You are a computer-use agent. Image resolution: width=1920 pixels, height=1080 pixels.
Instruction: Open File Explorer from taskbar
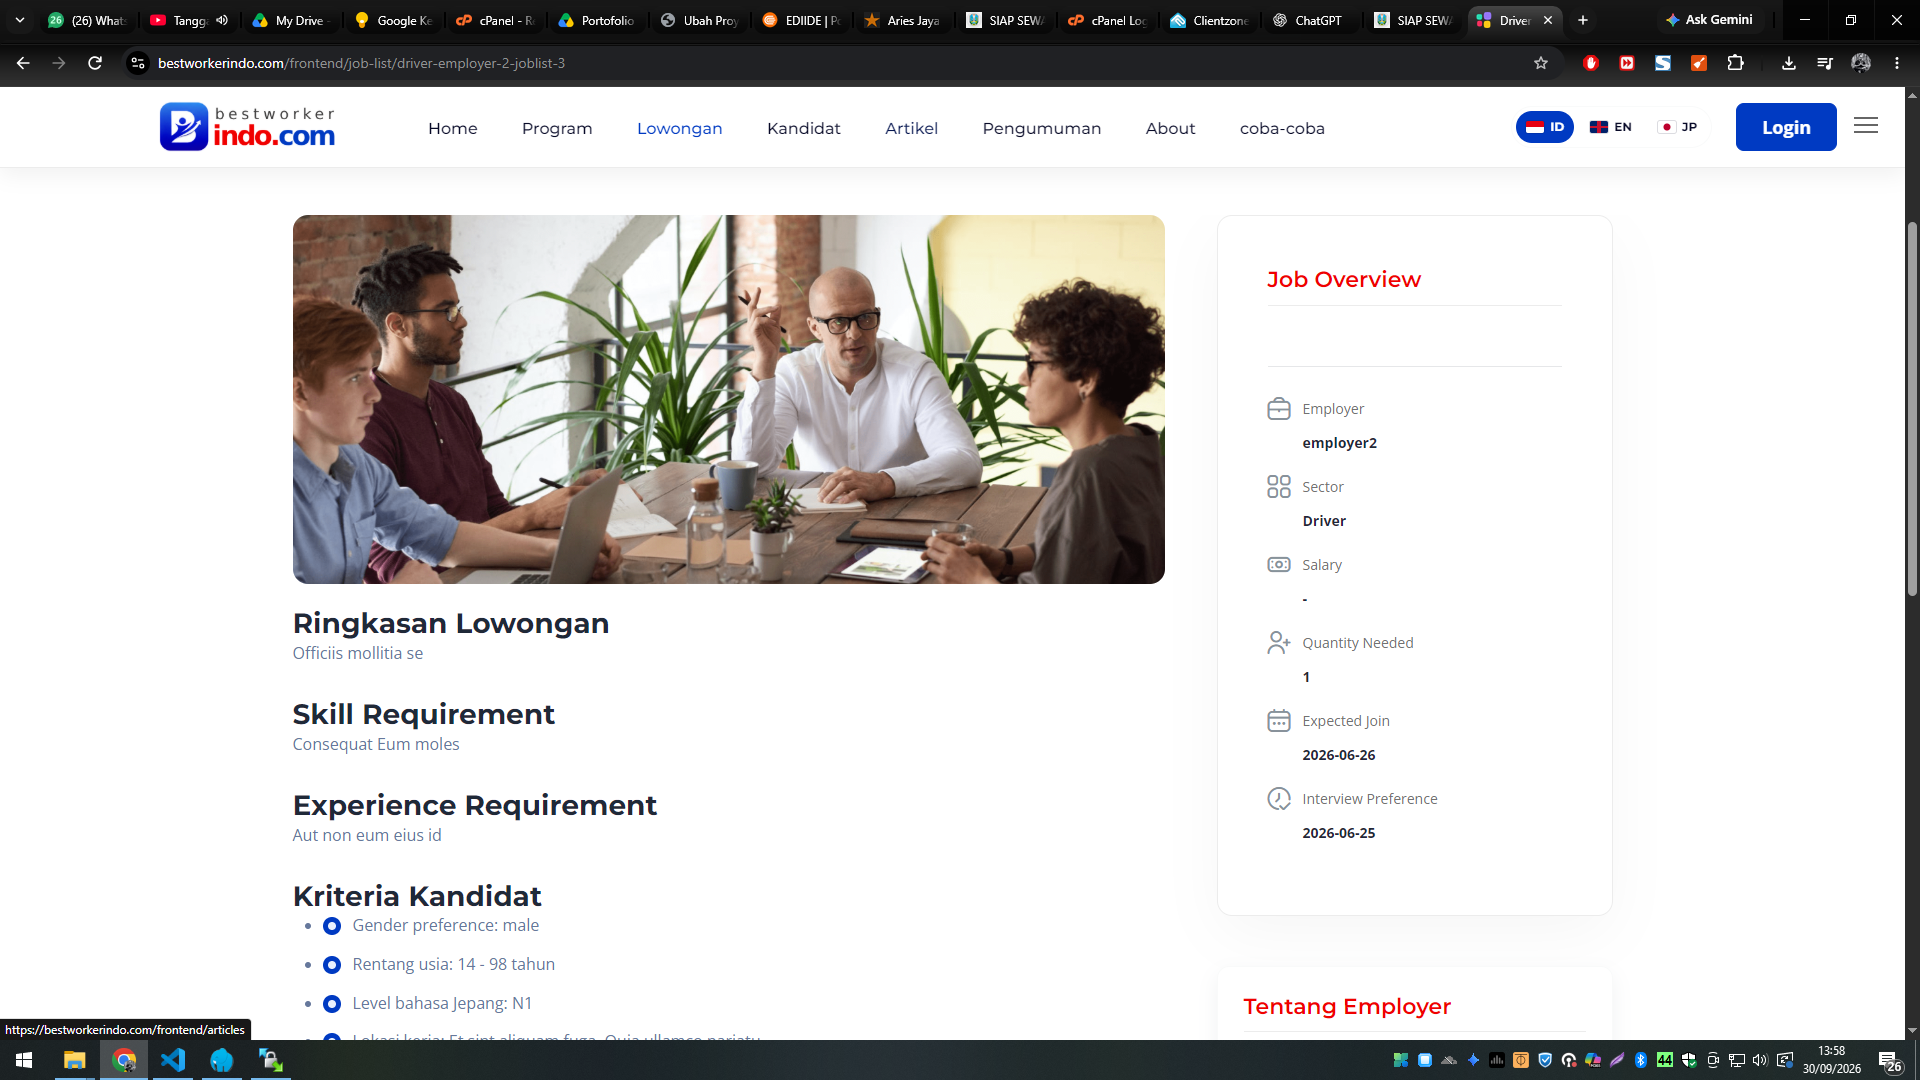click(75, 1060)
